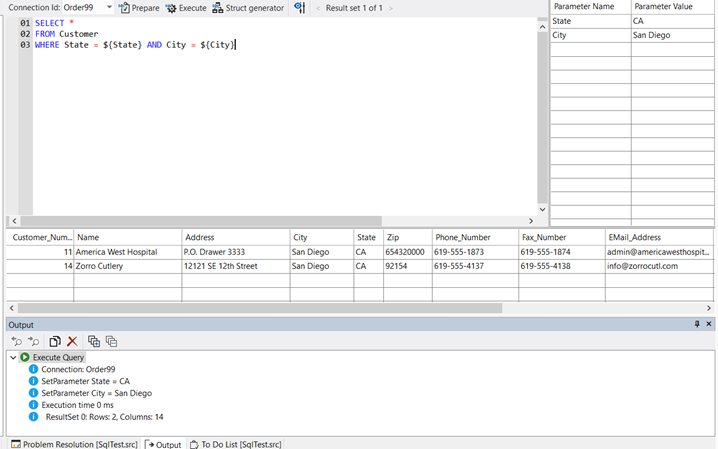Click the EMail_Address column header

coord(659,237)
